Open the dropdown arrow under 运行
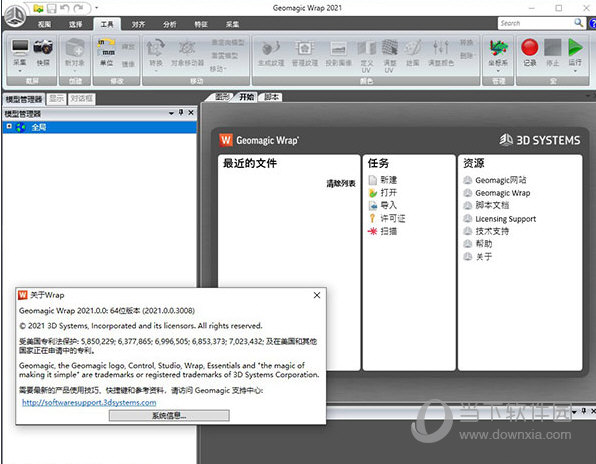Viewport: 596px width, 464px height. (x=575, y=71)
